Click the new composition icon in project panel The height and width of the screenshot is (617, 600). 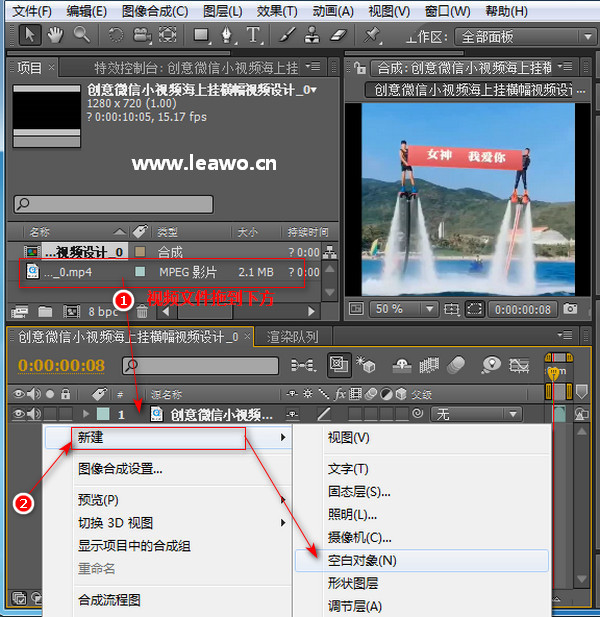click(x=72, y=312)
